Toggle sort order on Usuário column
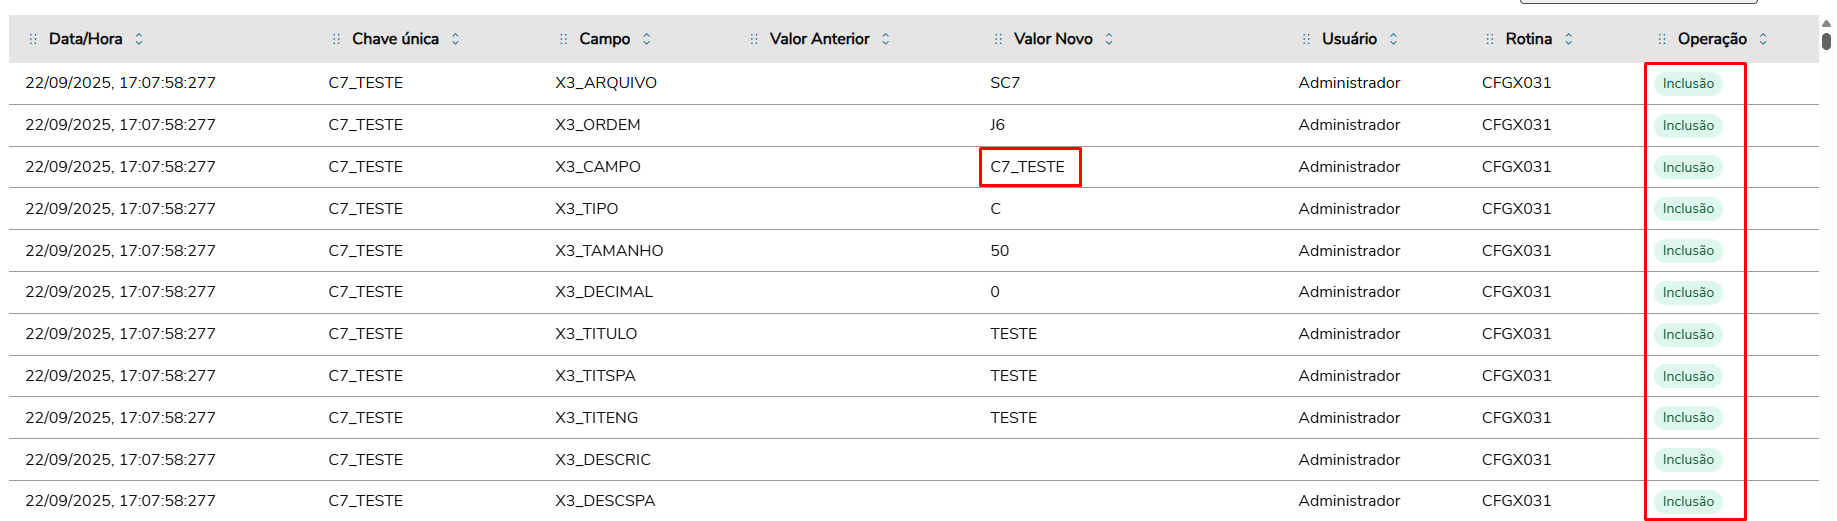Screen dimensions: 1837x521 click(x=1394, y=39)
